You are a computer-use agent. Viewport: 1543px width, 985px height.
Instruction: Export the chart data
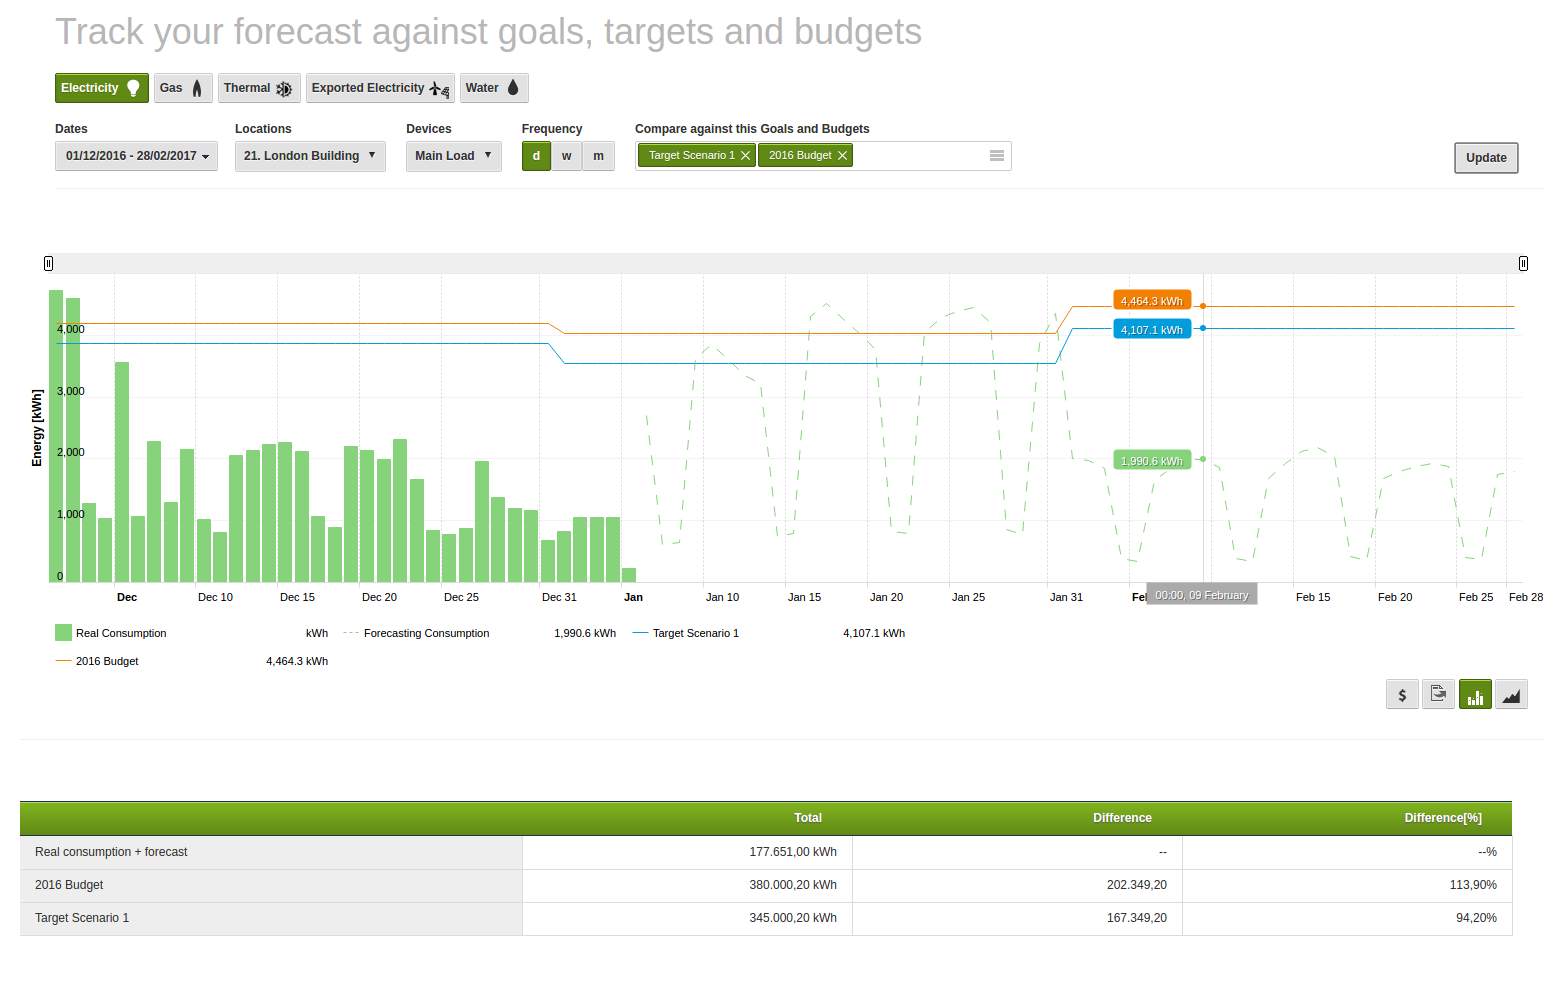[1438, 694]
